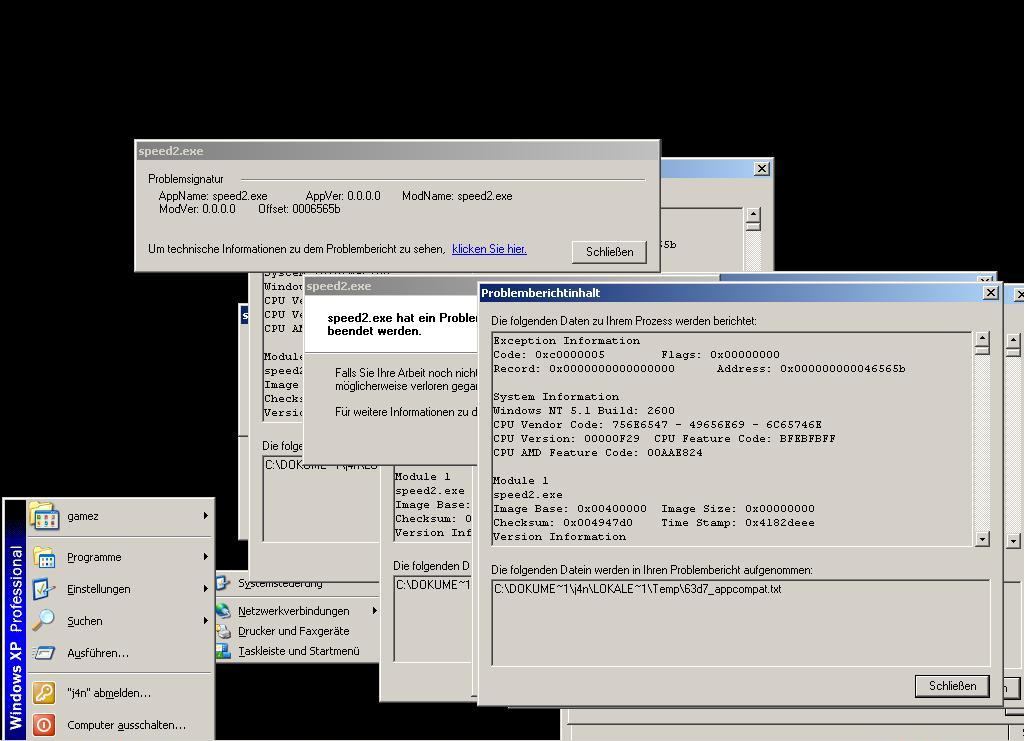The image size is (1025, 741).
Task: Open the gamez menu entry
Action: pos(120,516)
